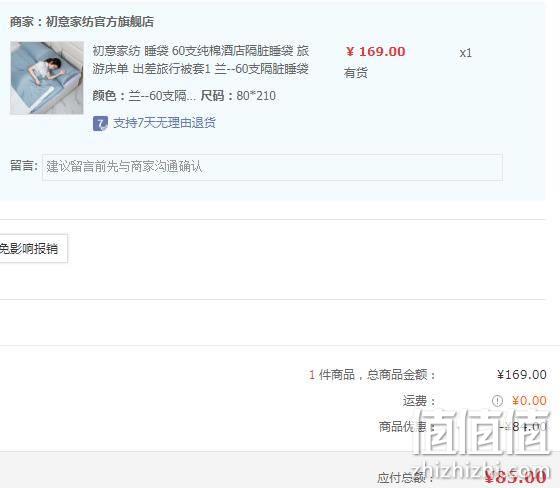The height and width of the screenshot is (488, 560).
Task: Click the 支持7天无理由退货 text link
Action: pyautogui.click(x=164, y=123)
